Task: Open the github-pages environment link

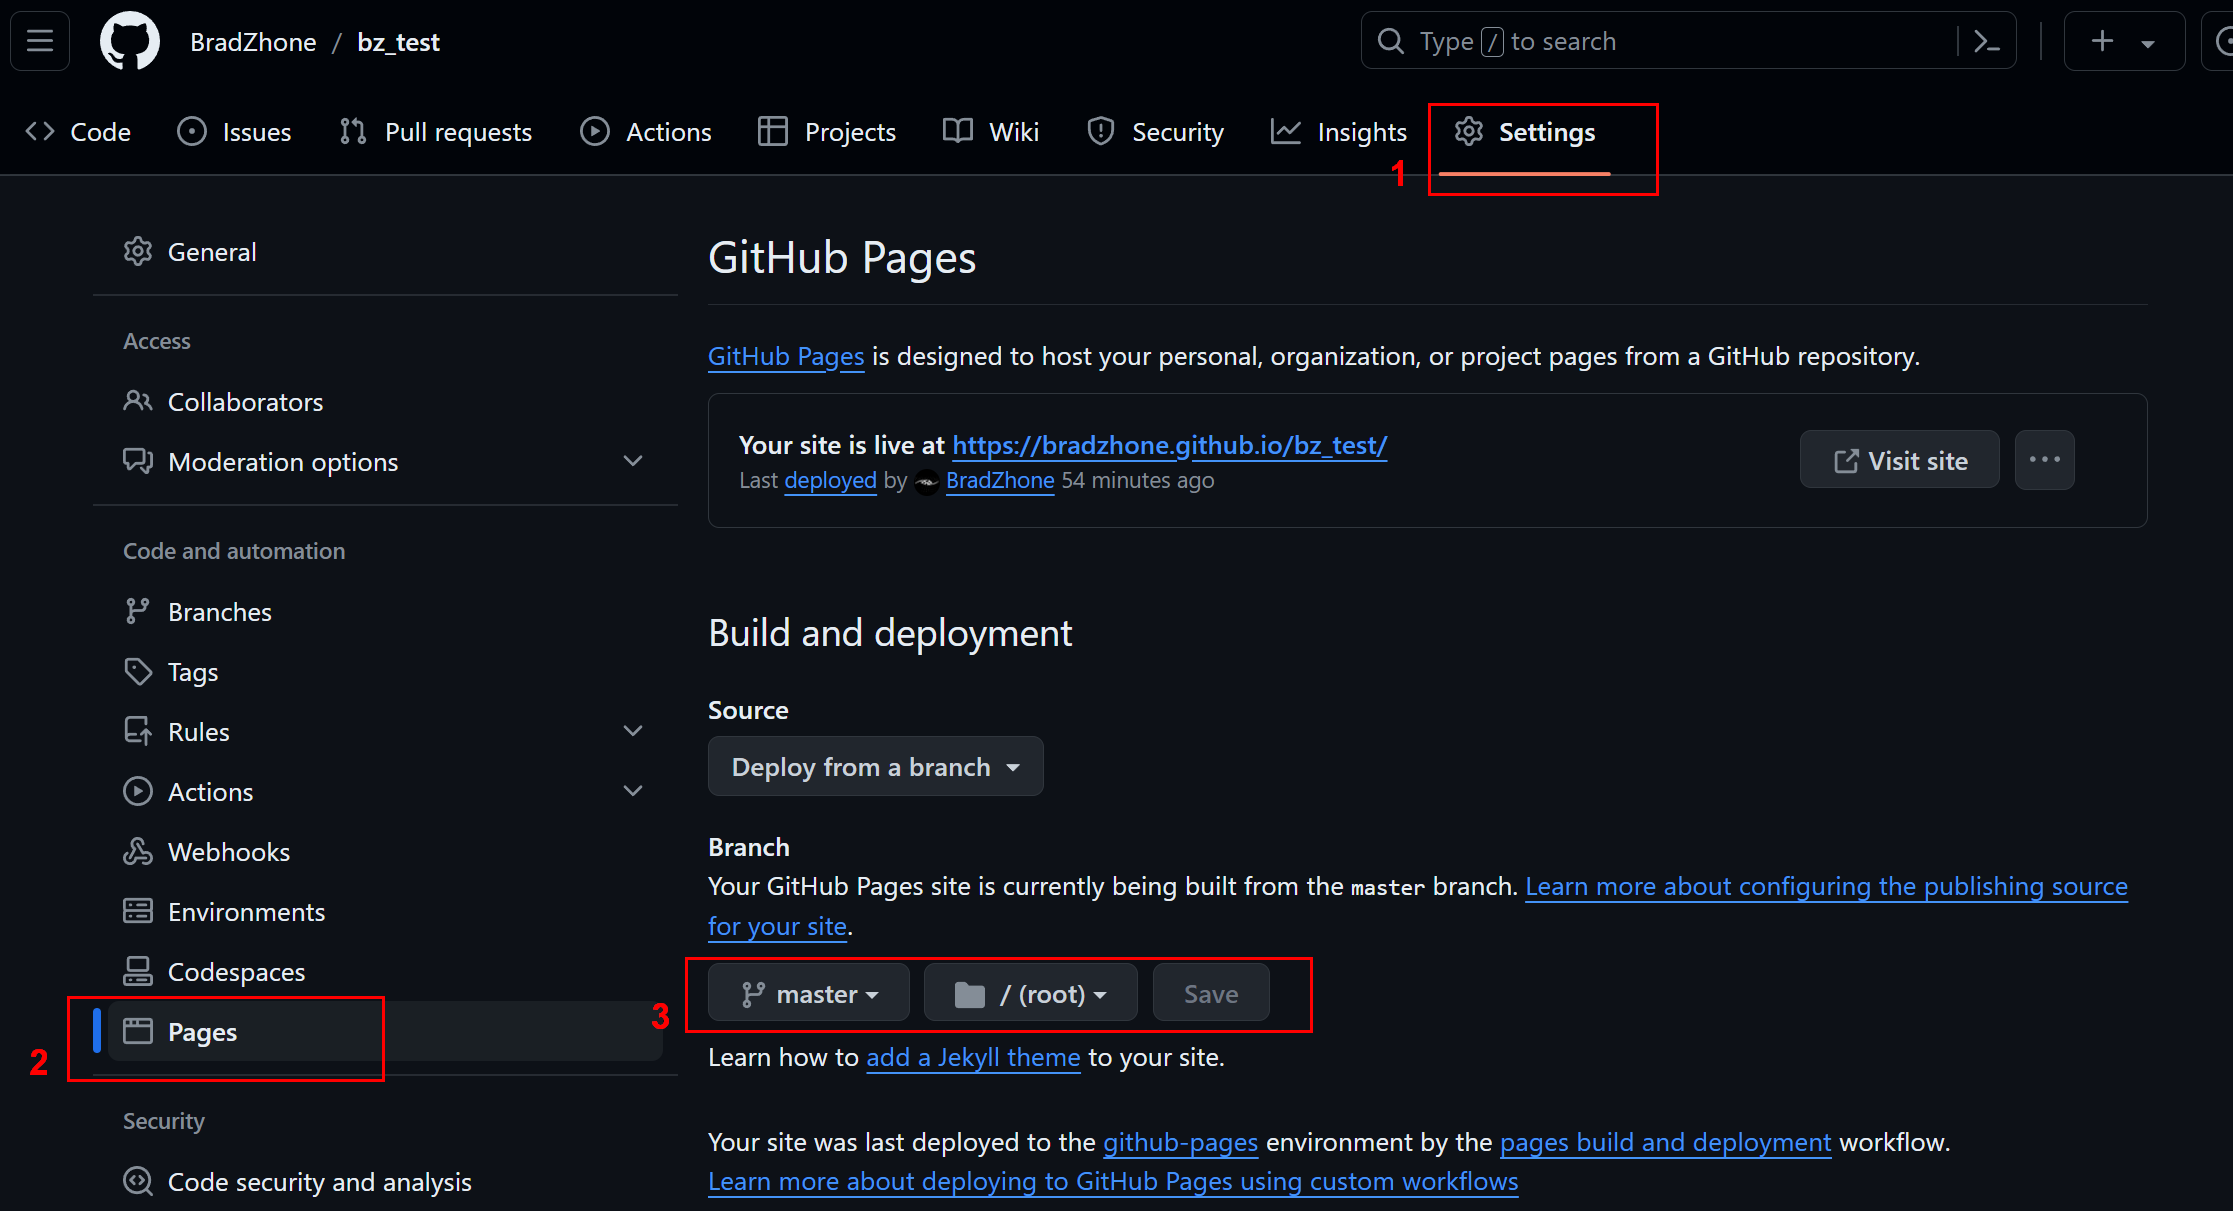Action: click(1180, 1142)
